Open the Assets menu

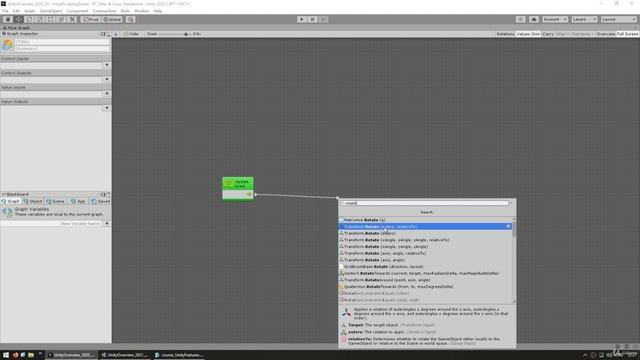coord(30,11)
